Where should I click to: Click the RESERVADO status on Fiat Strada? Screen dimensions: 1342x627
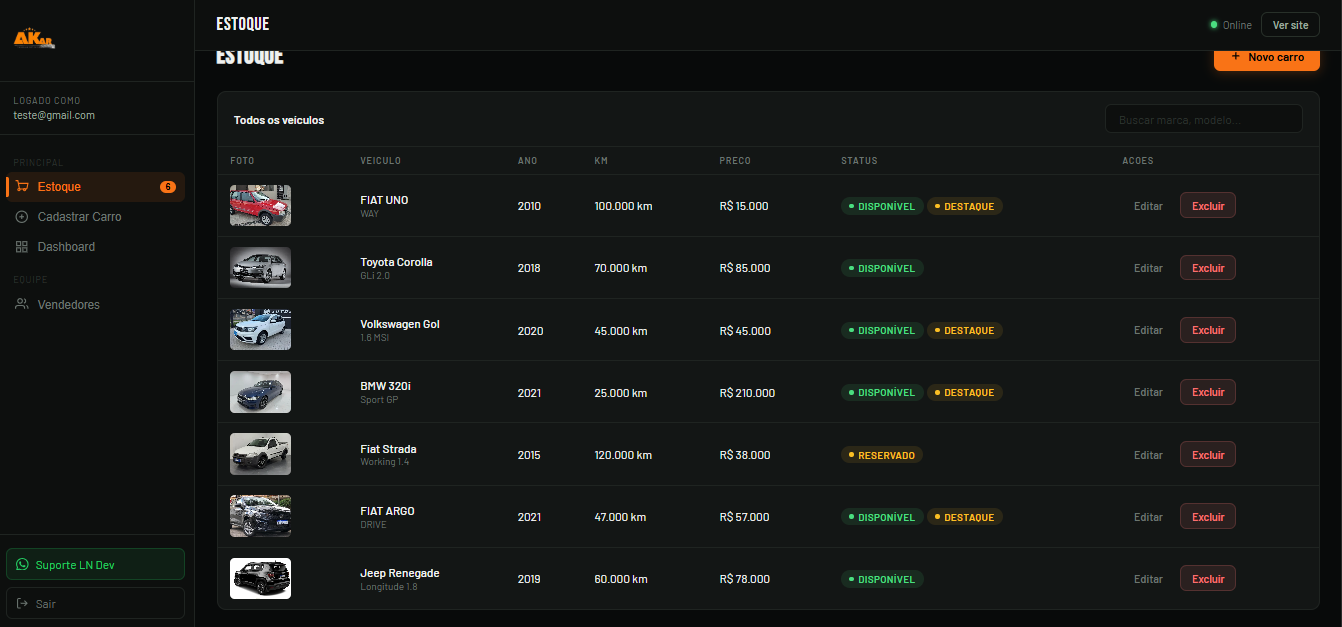pyautogui.click(x=882, y=455)
